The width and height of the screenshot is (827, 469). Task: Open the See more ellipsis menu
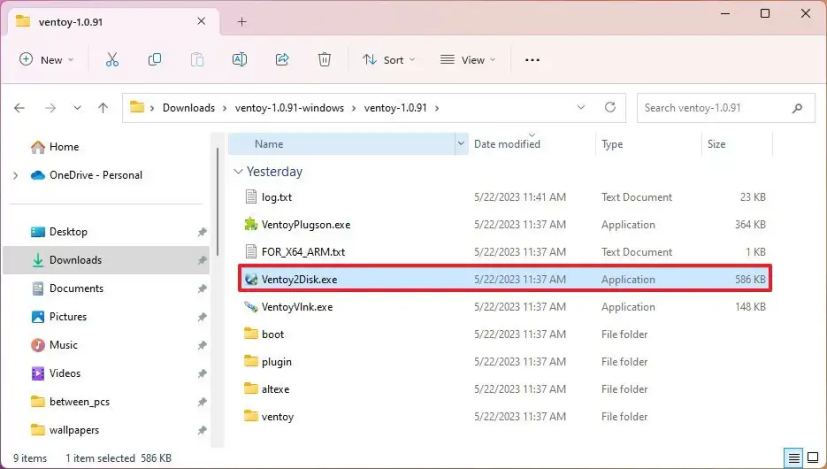pyautogui.click(x=532, y=60)
